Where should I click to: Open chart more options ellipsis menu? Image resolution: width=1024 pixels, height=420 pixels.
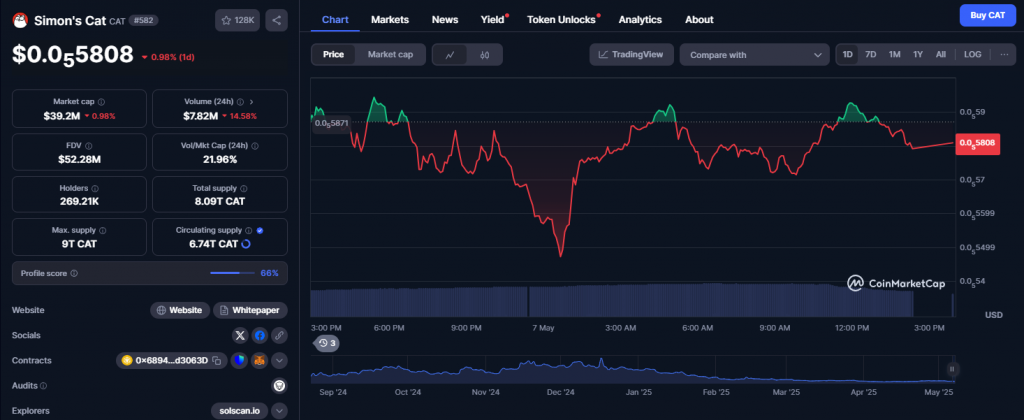[x=1004, y=55]
